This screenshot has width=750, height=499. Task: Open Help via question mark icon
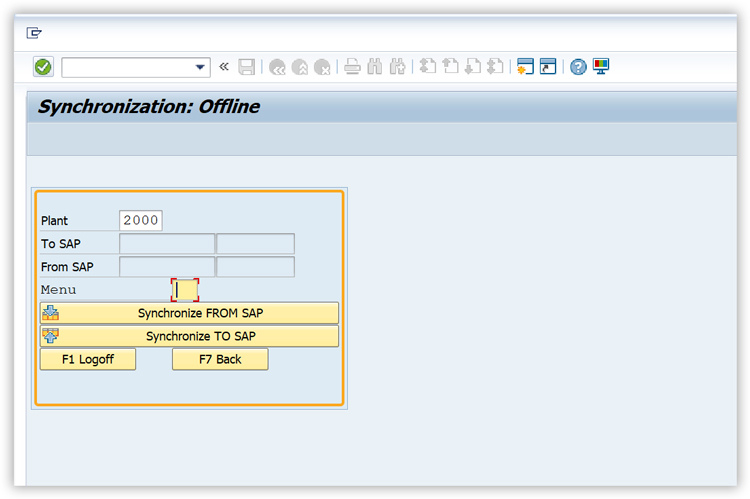click(x=578, y=67)
